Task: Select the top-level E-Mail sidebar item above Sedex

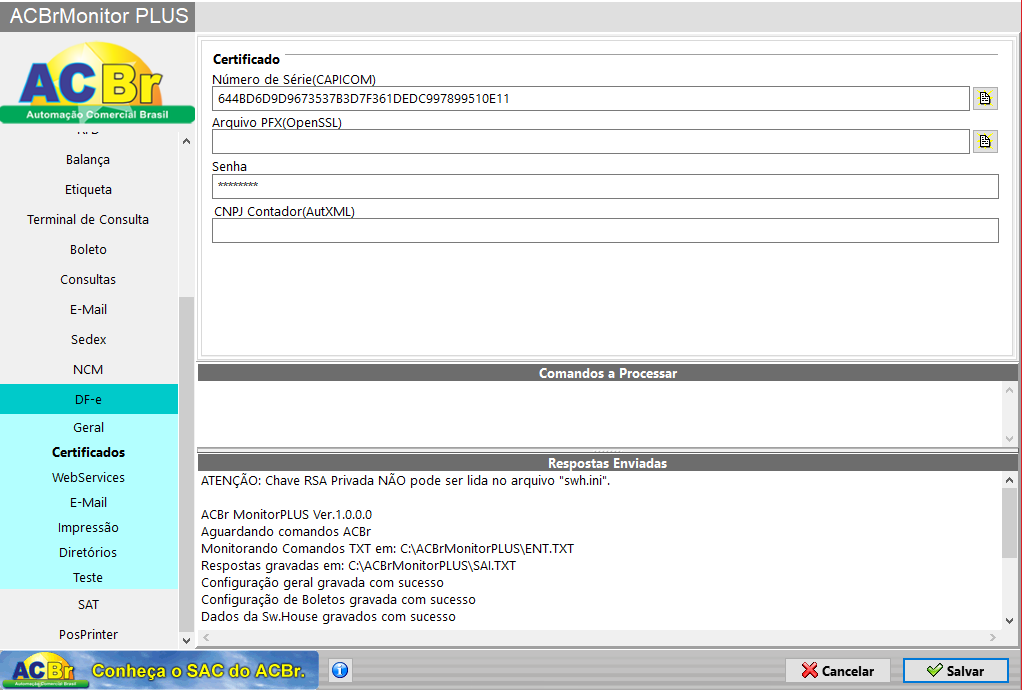Action: (88, 309)
